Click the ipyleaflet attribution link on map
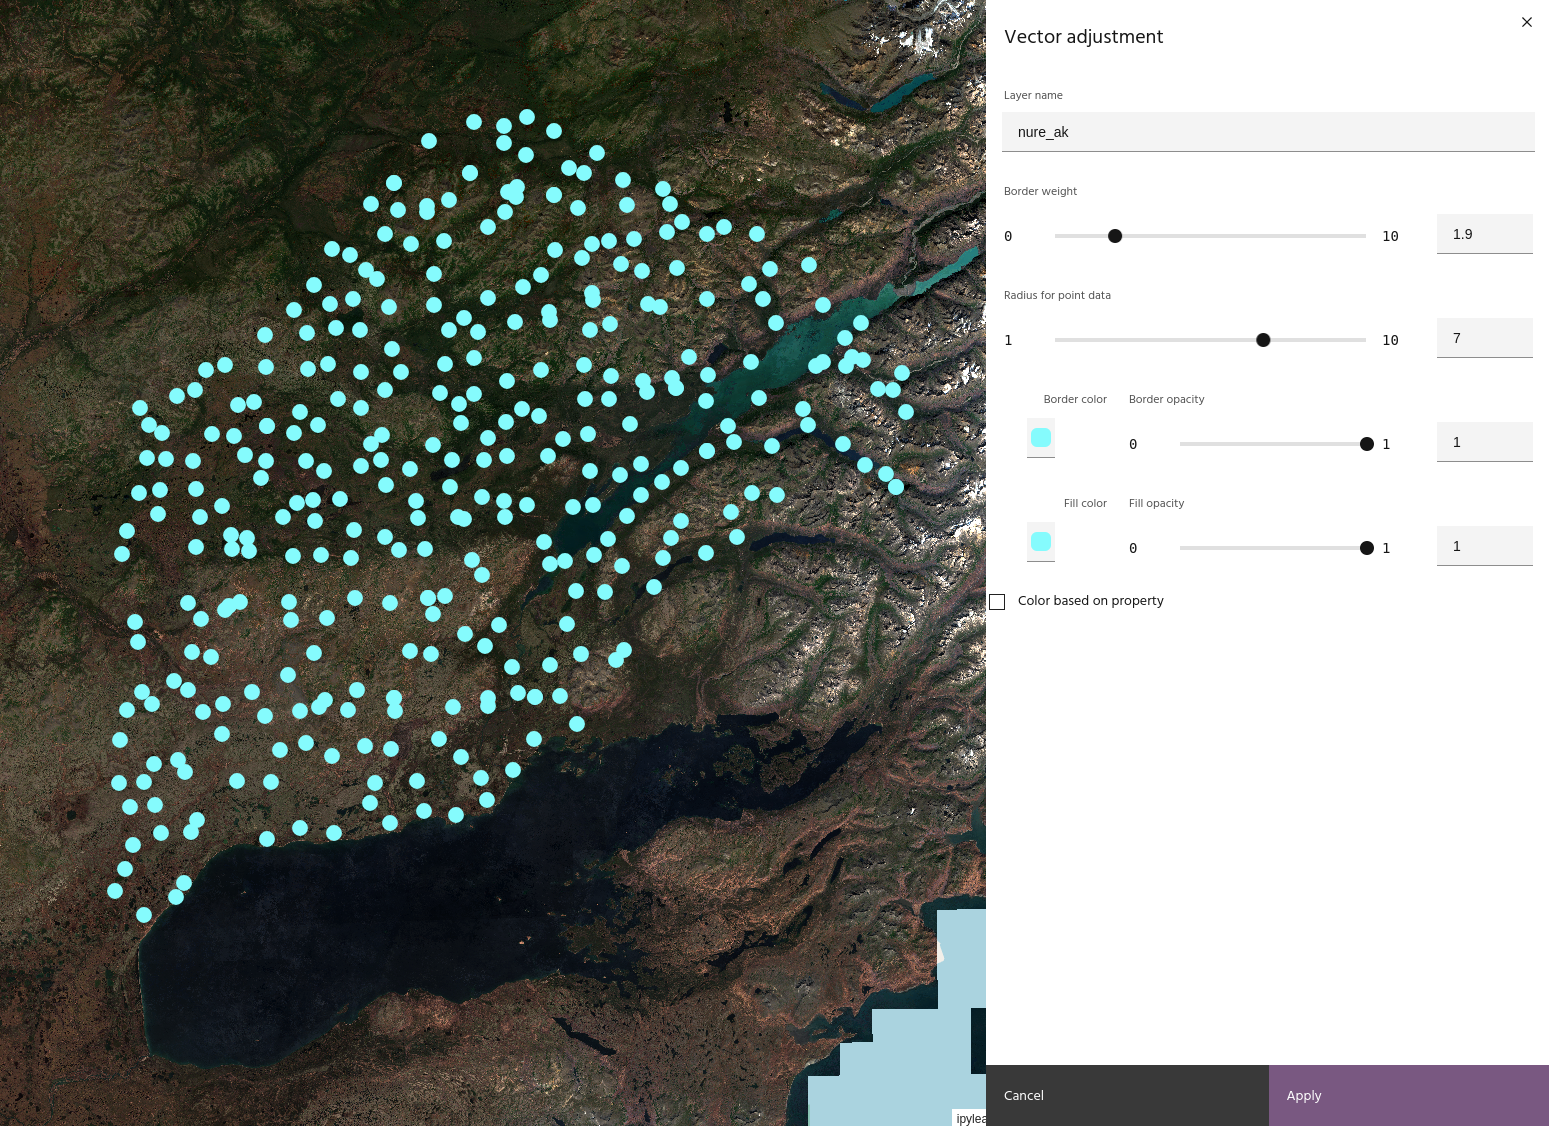This screenshot has height=1126, width=1549. [x=970, y=1118]
